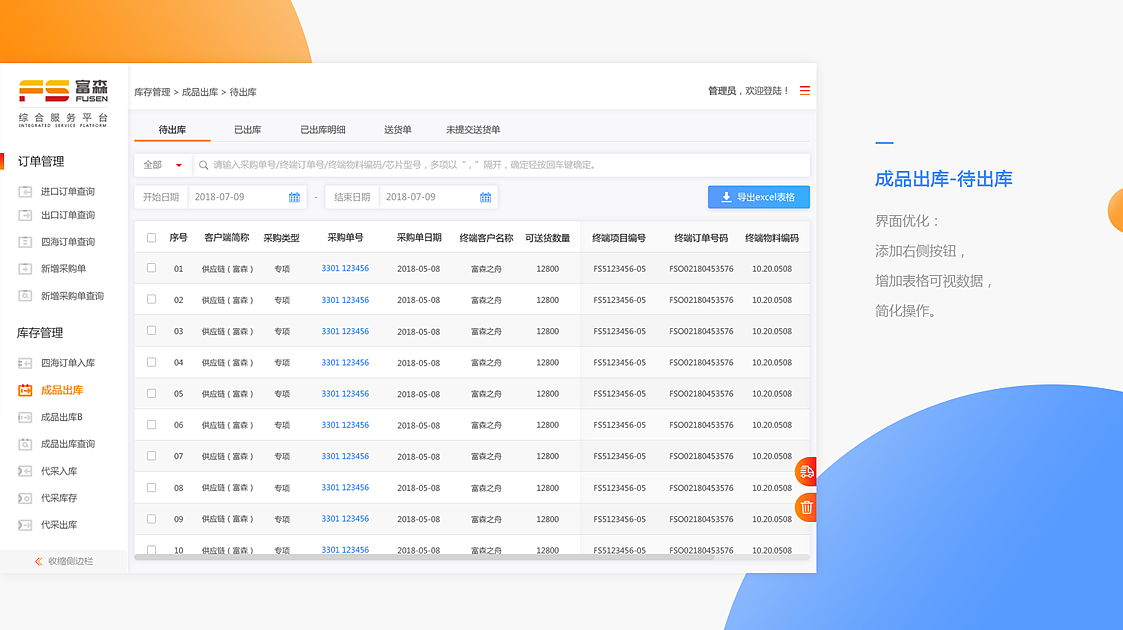The height and width of the screenshot is (630, 1123).
Task: Click 库存管理 in breadcrumb
Action: coord(153,92)
